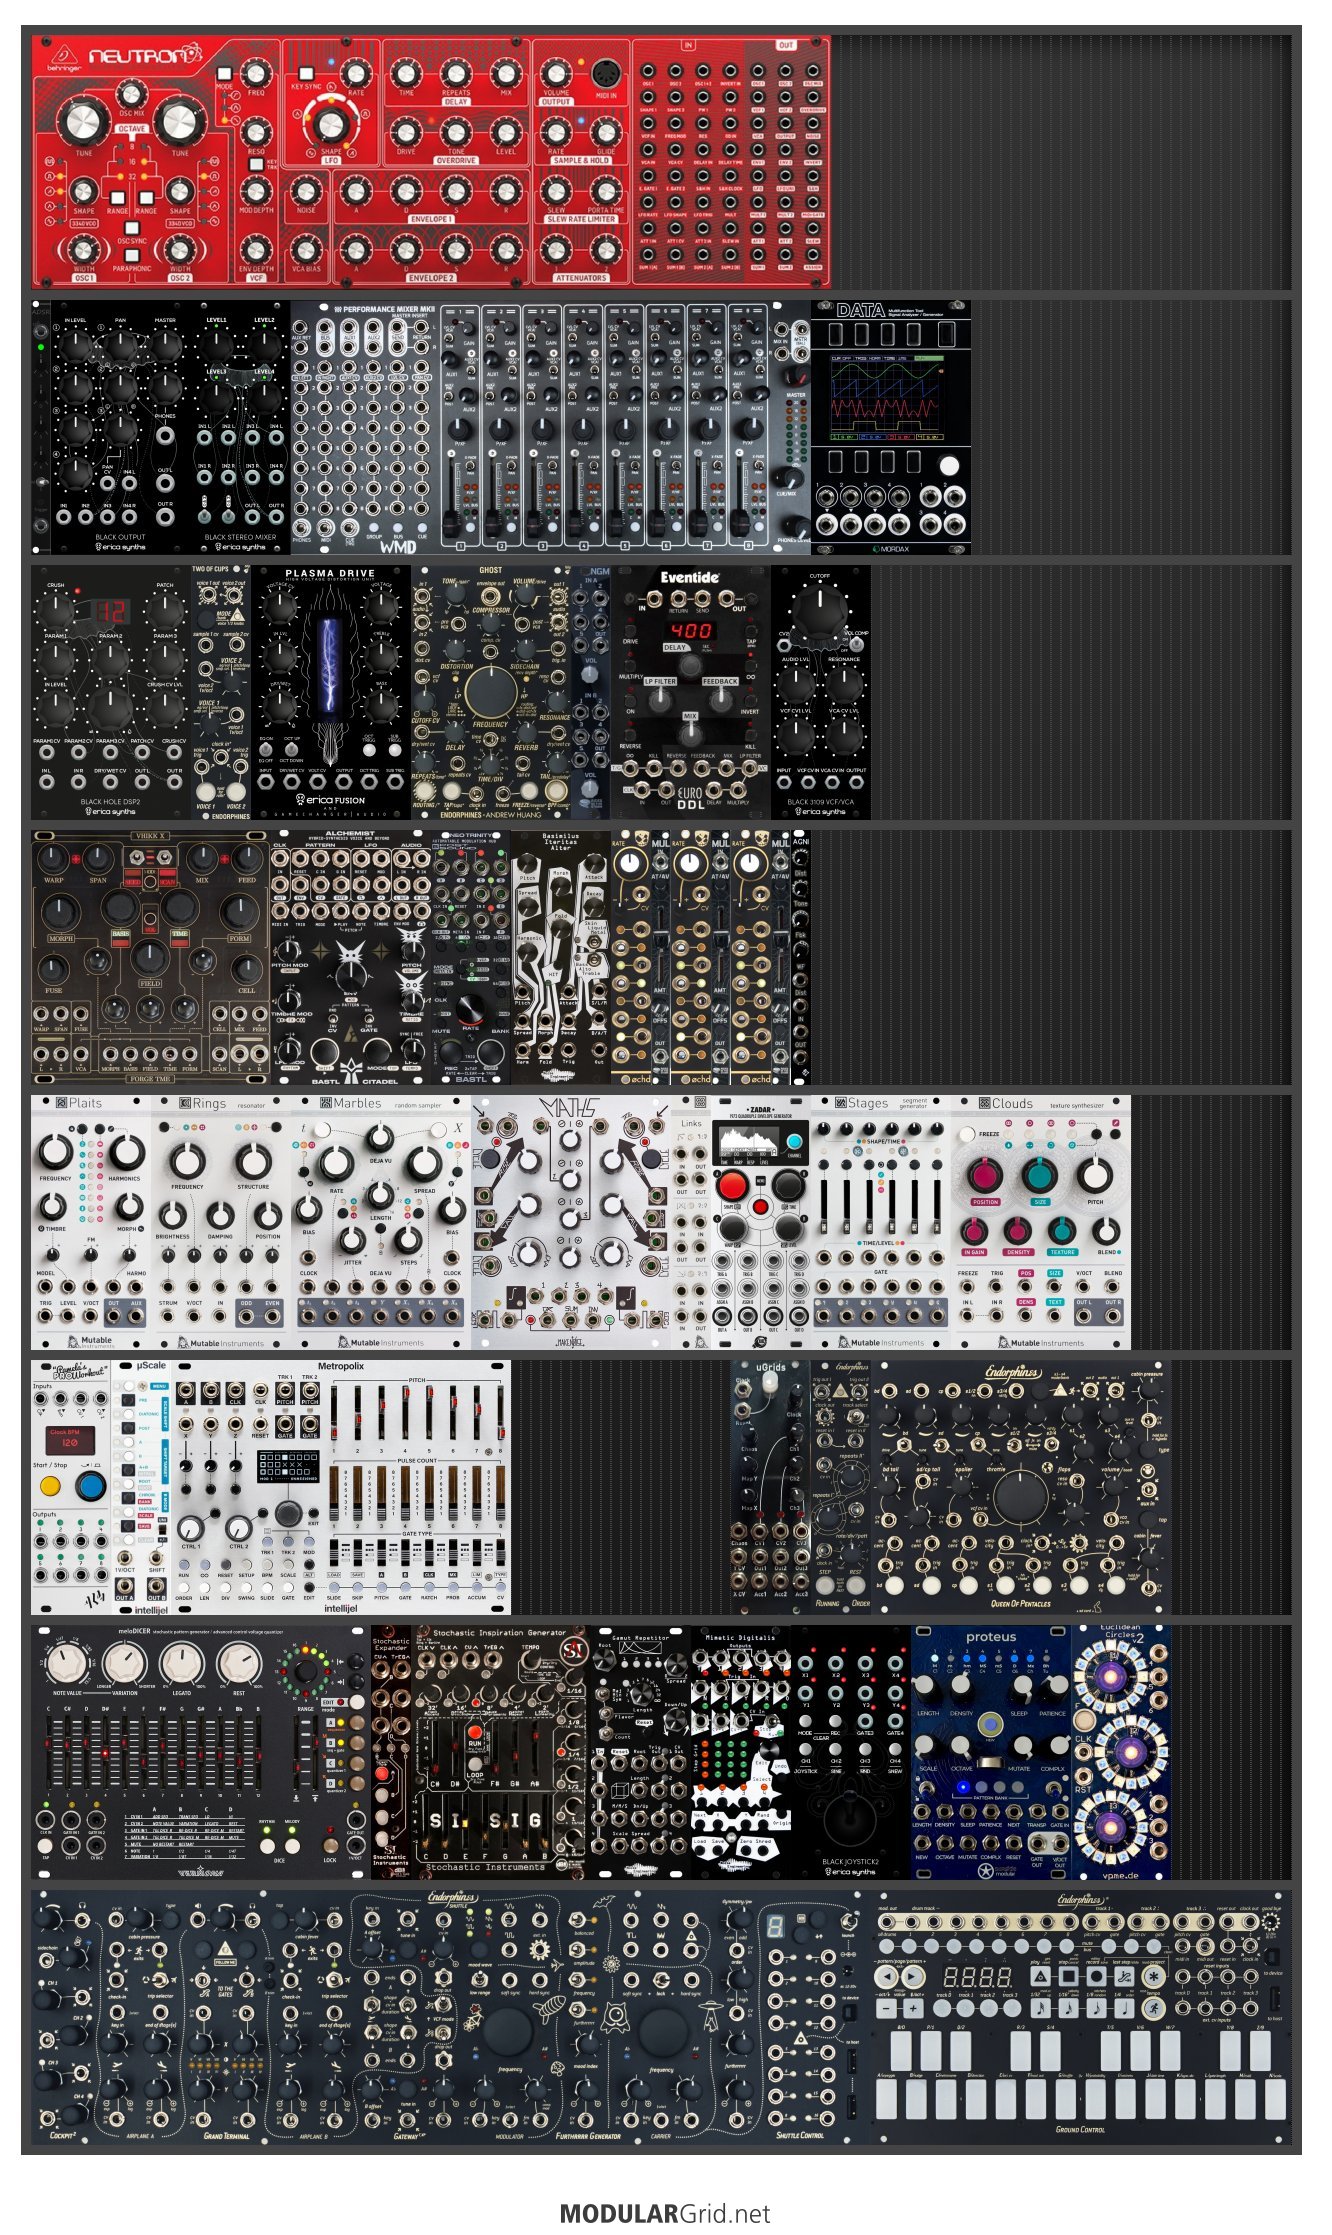Click the red 400 delay display on Eventide

[x=690, y=630]
